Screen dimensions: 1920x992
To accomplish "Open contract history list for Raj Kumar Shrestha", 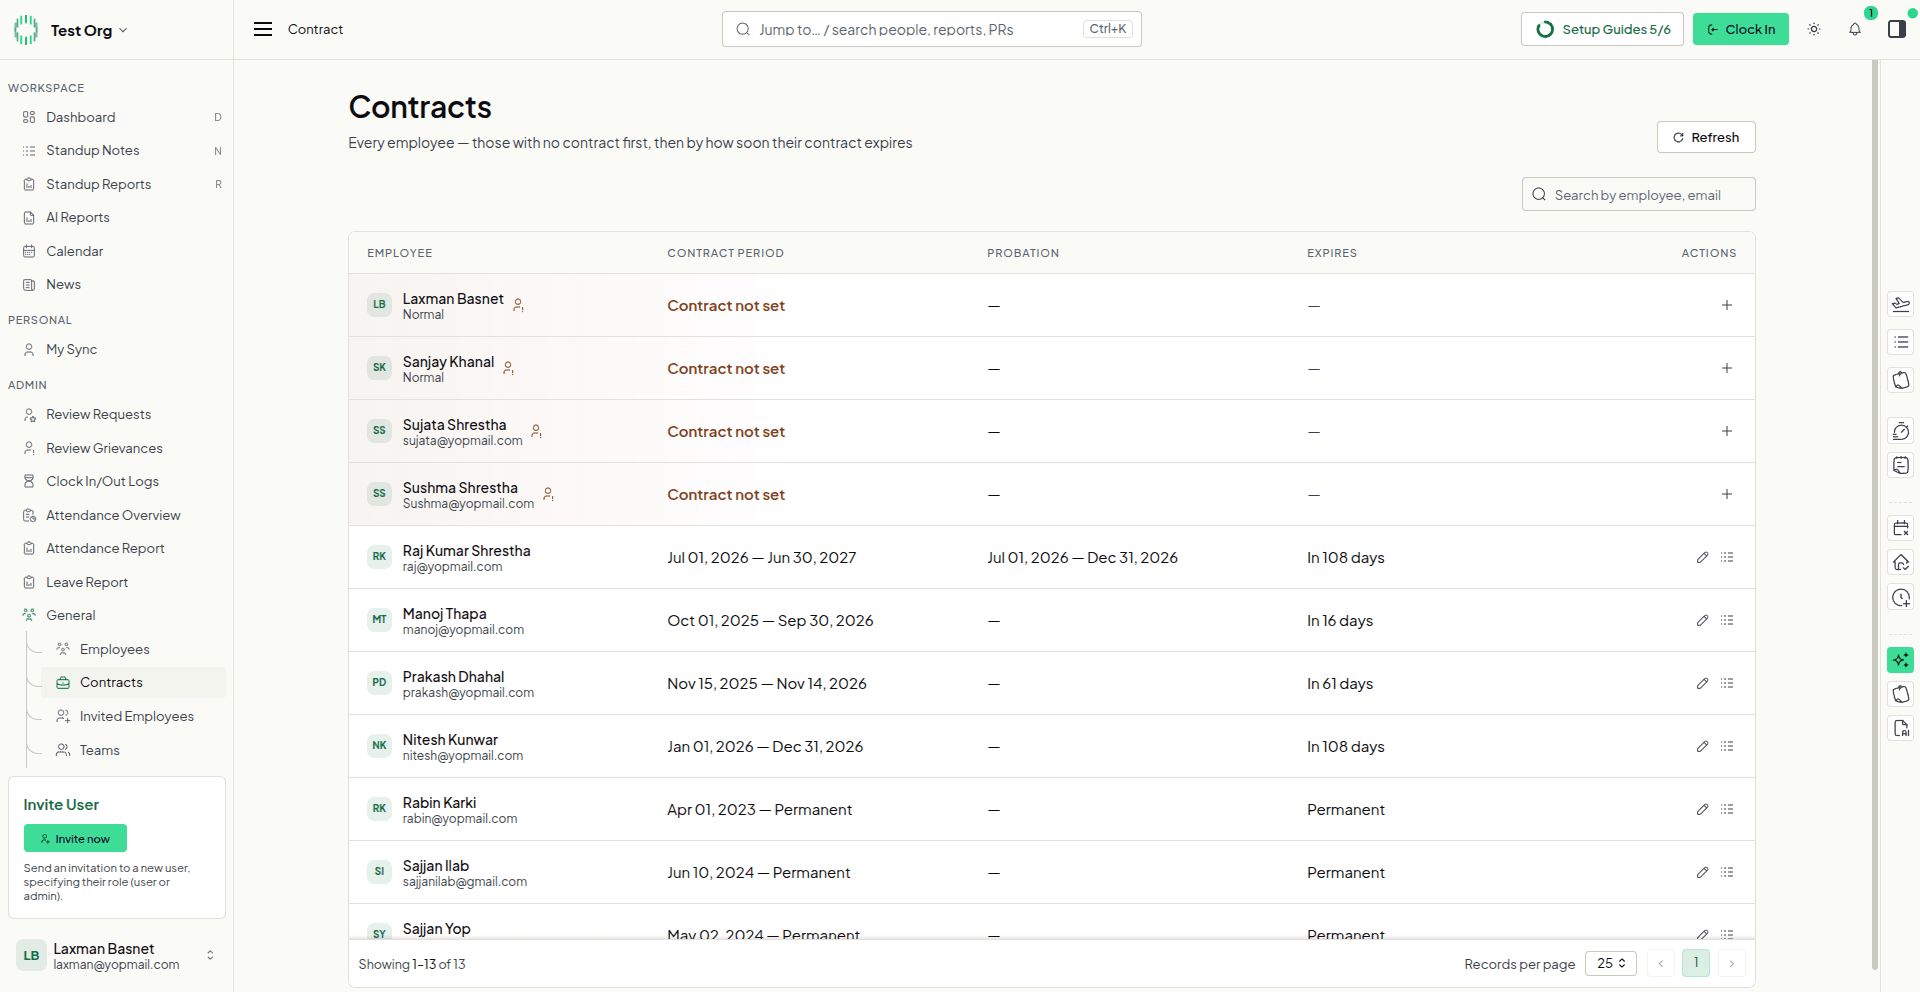I will point(1727,557).
